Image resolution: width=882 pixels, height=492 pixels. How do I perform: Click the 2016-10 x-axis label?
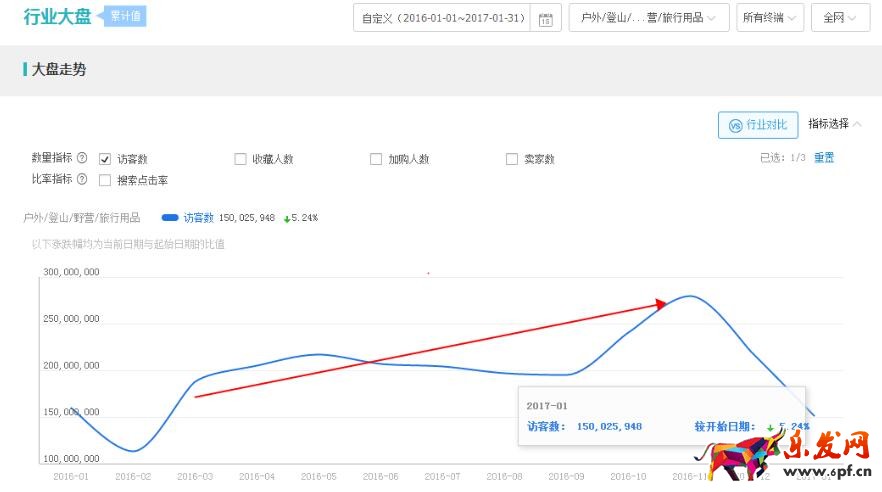click(628, 476)
